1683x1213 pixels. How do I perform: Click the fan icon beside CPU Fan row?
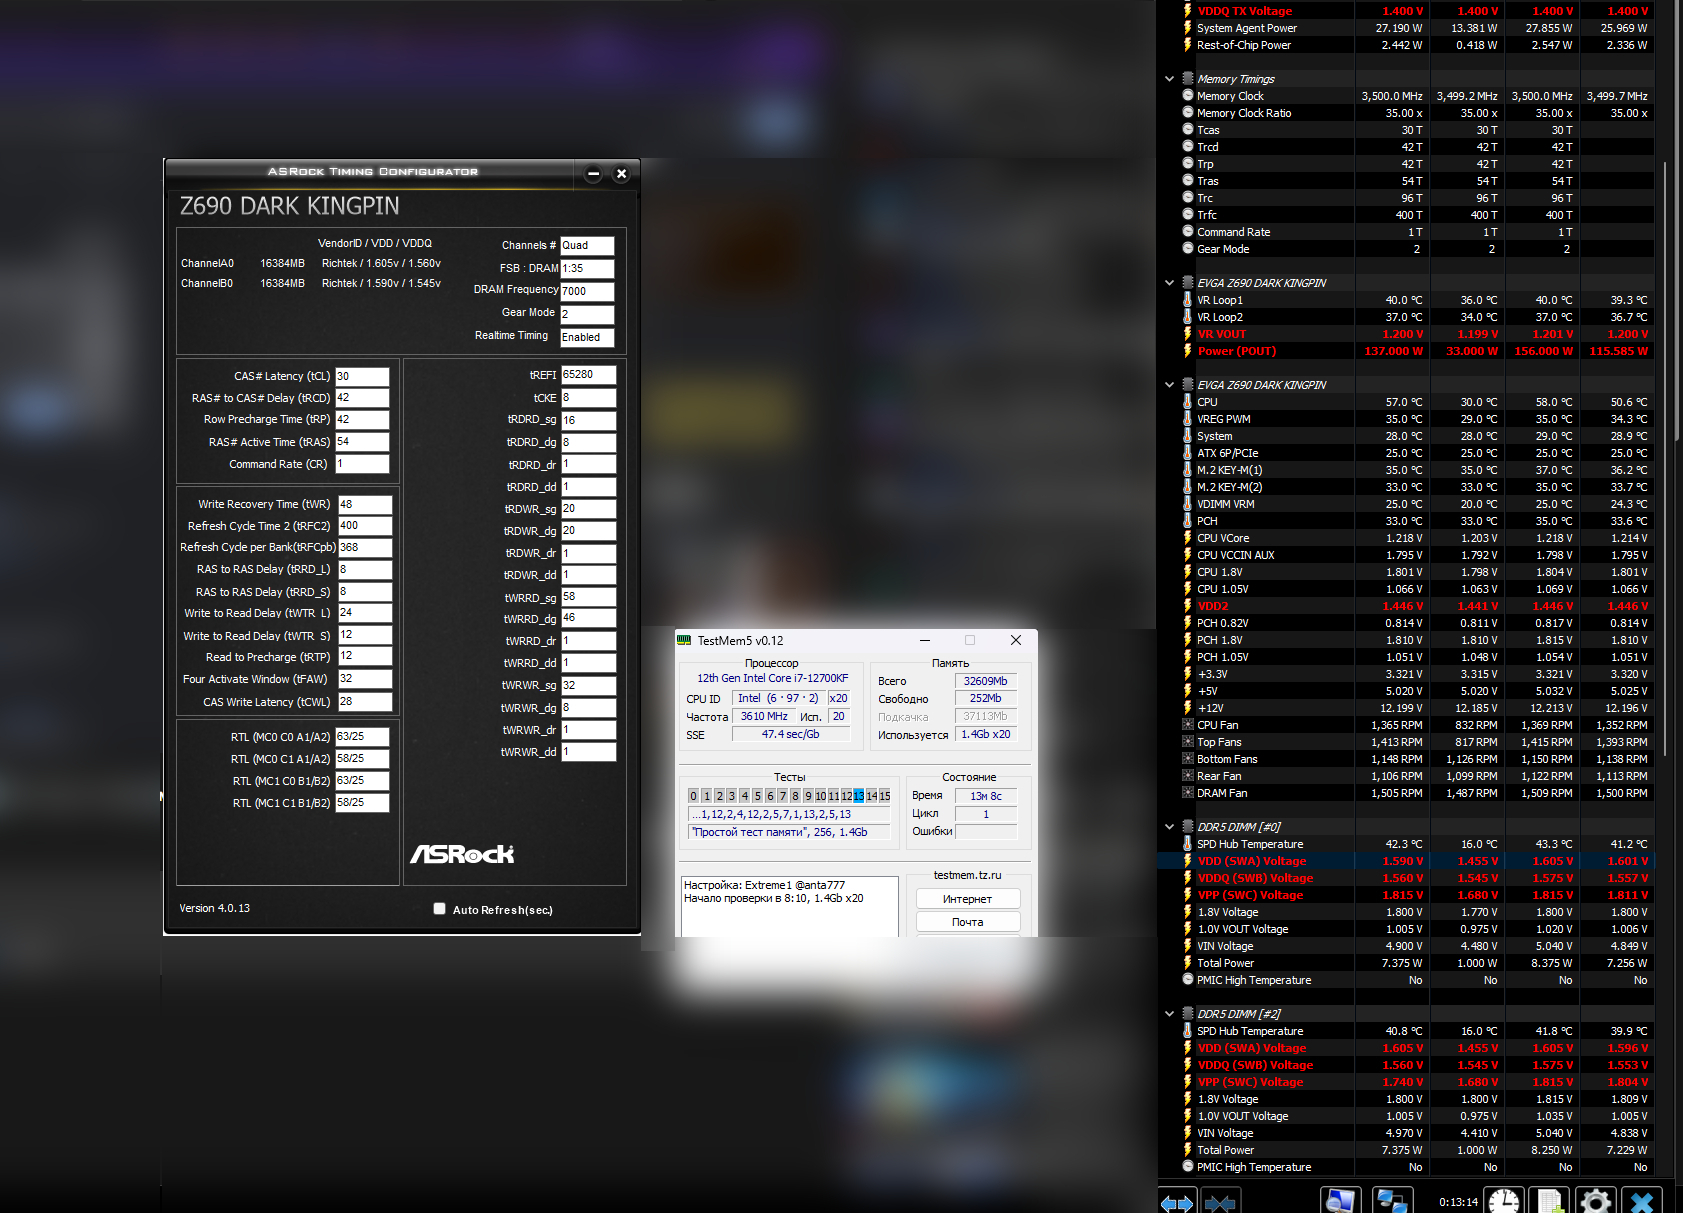1188,725
